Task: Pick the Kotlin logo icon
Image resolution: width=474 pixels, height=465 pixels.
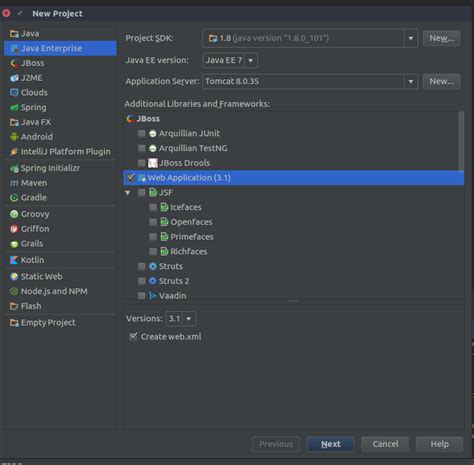Action: [14, 260]
